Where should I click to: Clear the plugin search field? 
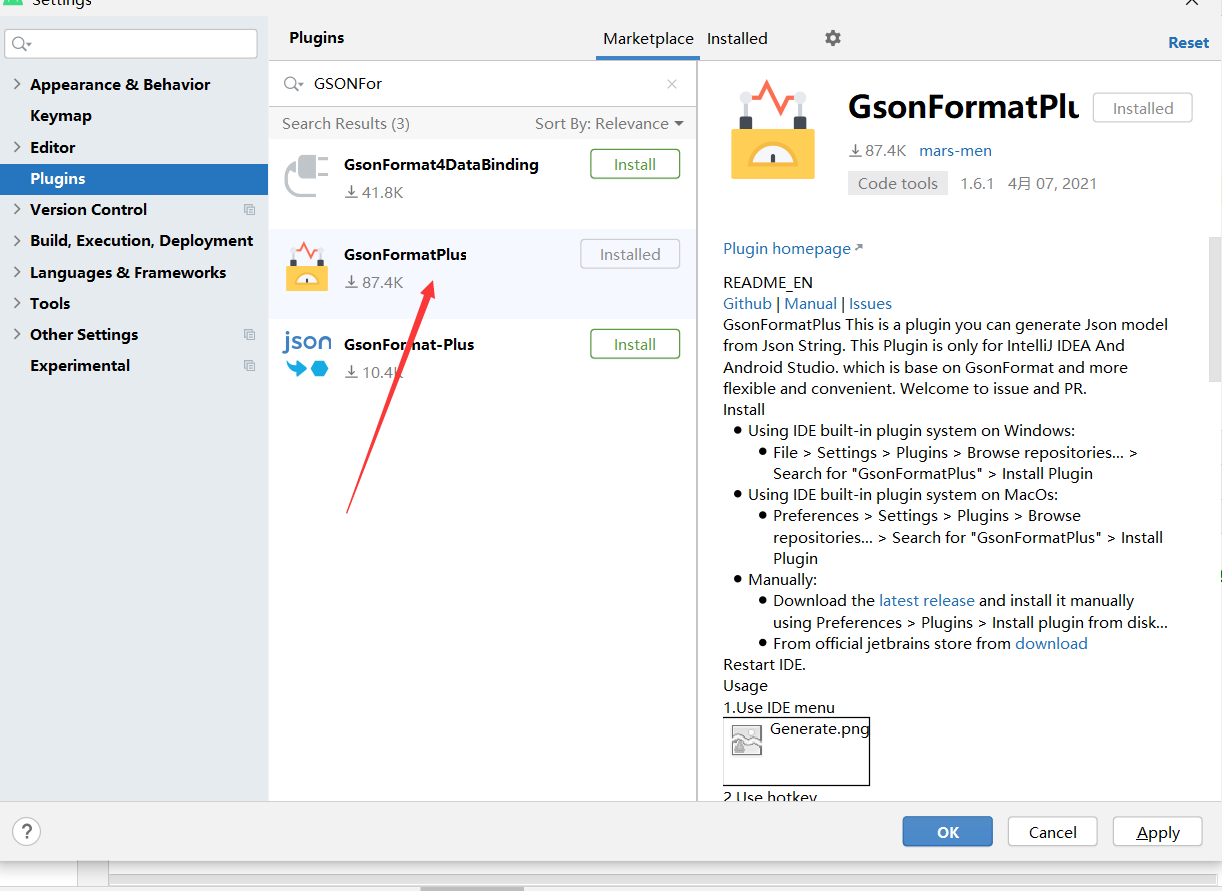[672, 84]
